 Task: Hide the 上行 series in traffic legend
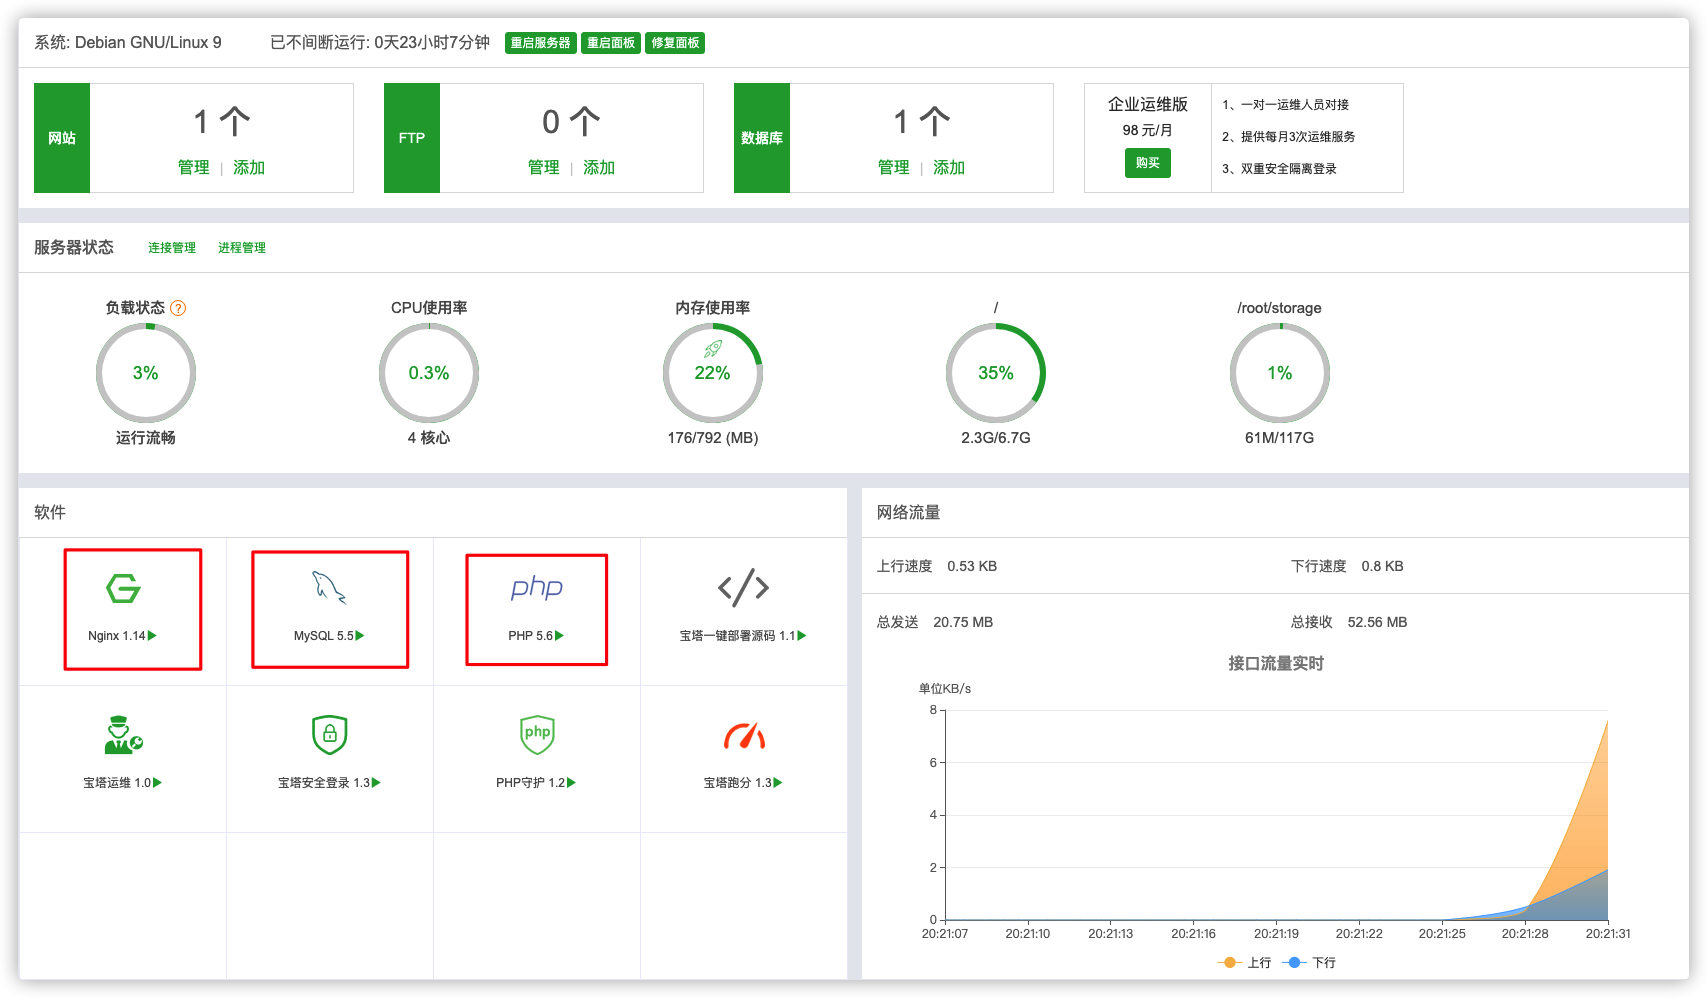[x=1244, y=962]
